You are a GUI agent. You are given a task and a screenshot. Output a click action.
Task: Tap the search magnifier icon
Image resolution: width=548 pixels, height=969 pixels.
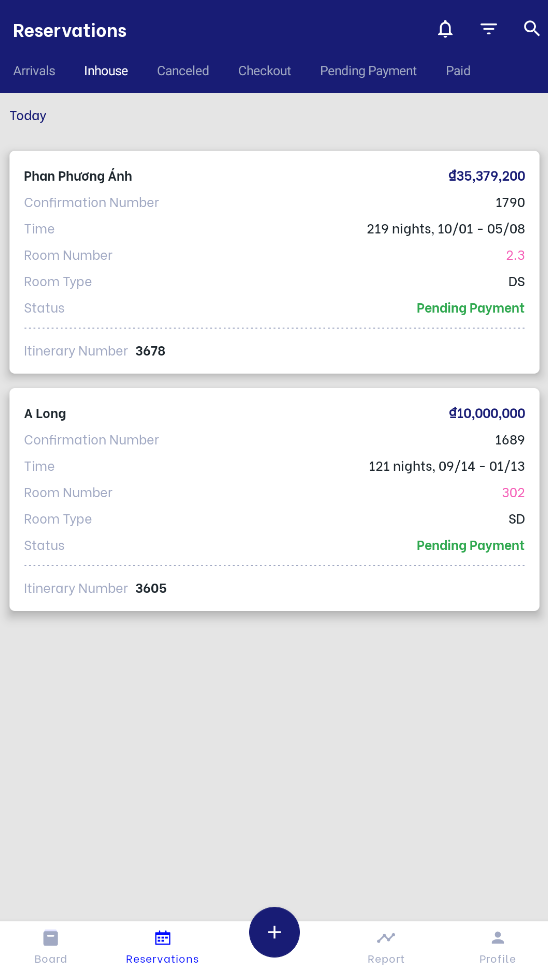(x=531, y=28)
